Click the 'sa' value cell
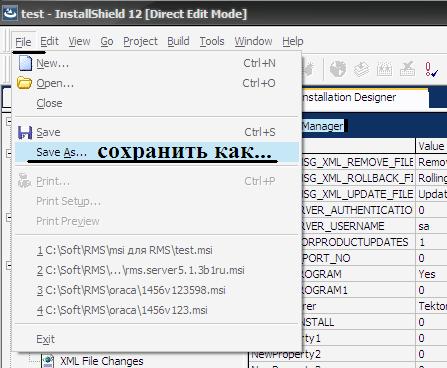The width and height of the screenshot is (447, 368). click(x=431, y=226)
